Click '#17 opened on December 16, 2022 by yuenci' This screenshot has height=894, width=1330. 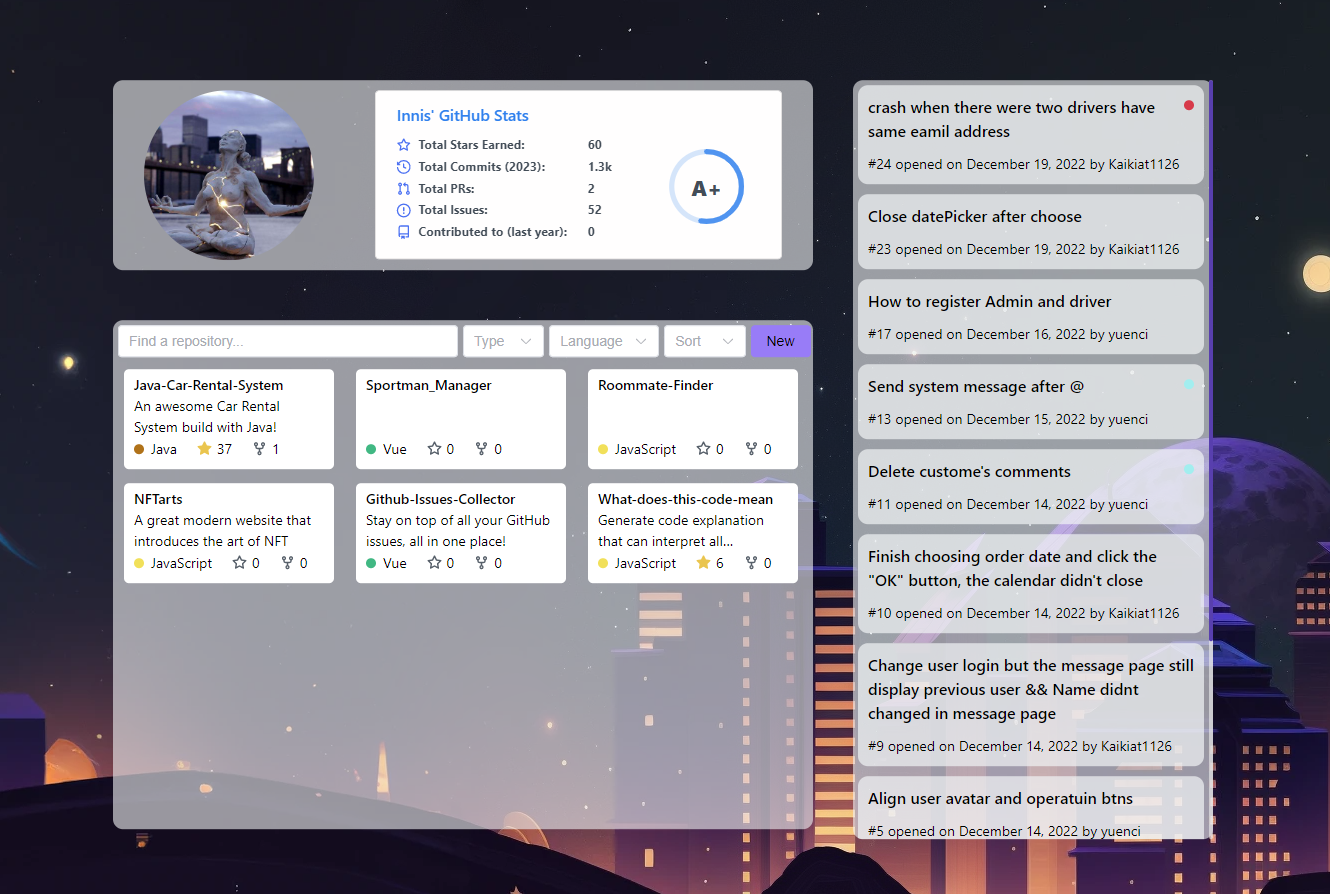(x=1008, y=334)
